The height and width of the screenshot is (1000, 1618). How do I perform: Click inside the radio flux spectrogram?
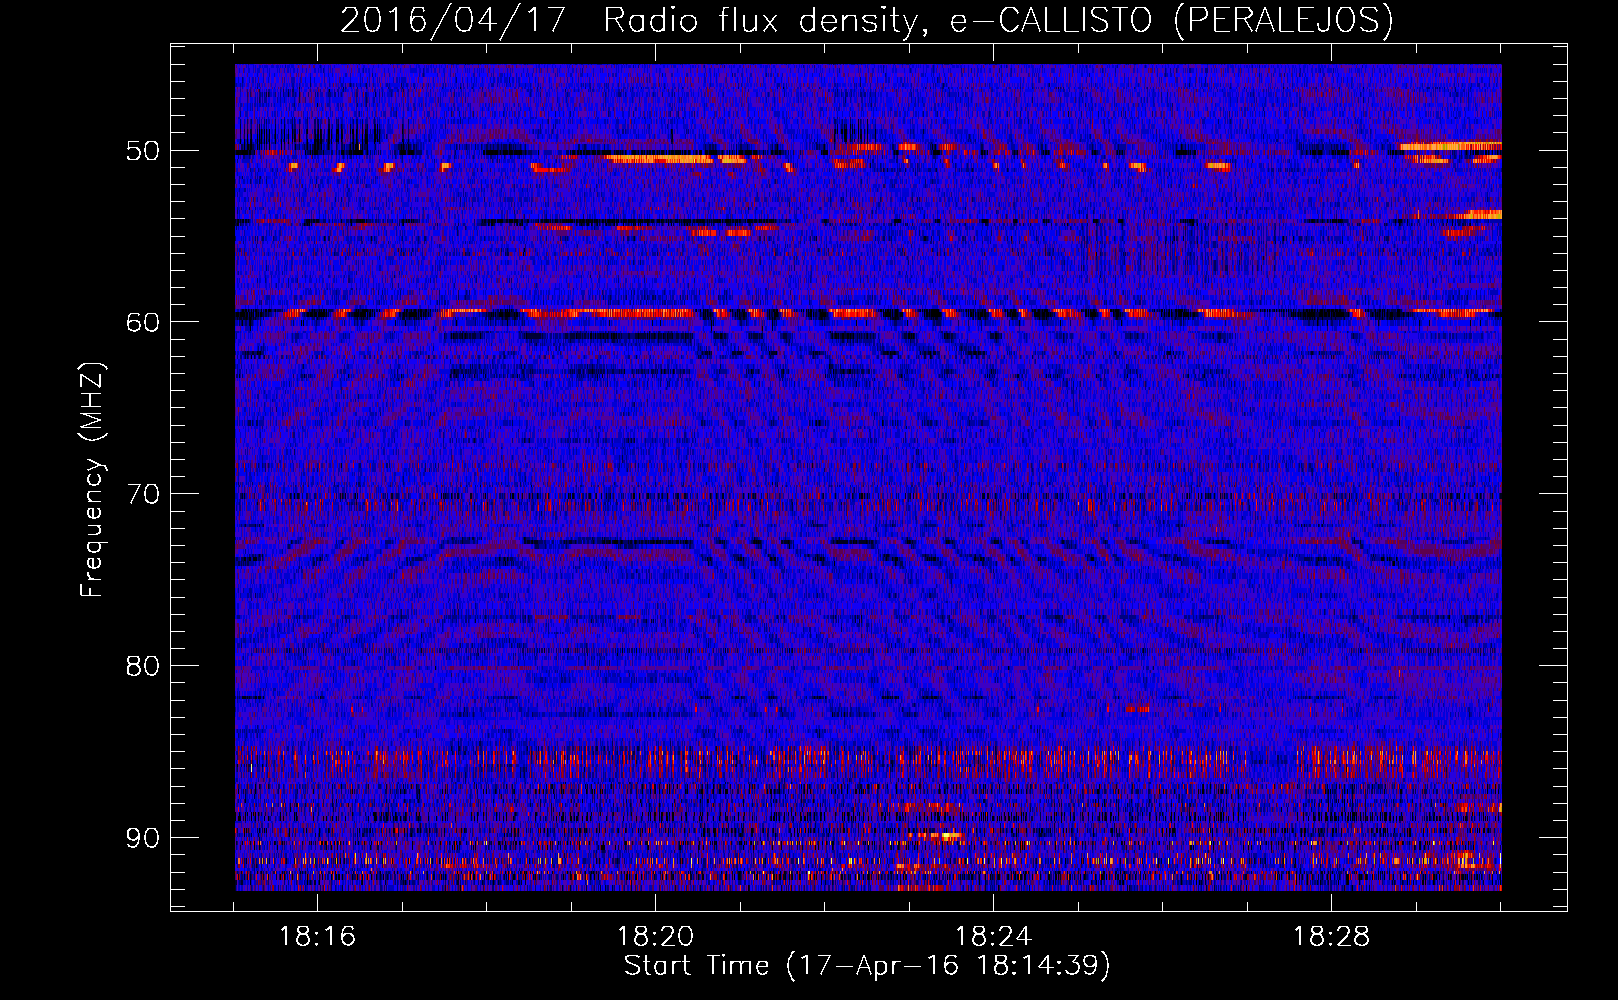pos(868,477)
